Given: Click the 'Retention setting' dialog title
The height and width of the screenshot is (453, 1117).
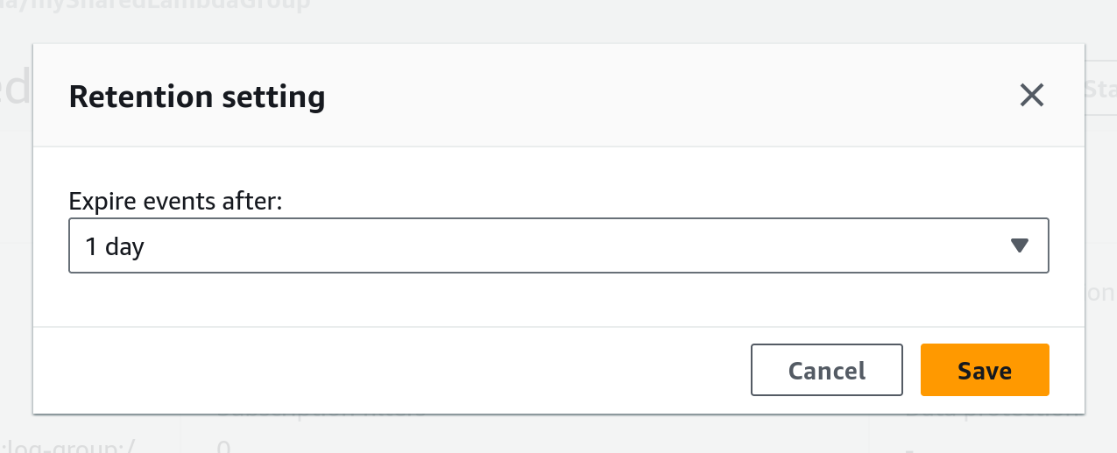Looking at the screenshot, I should click(x=196, y=97).
